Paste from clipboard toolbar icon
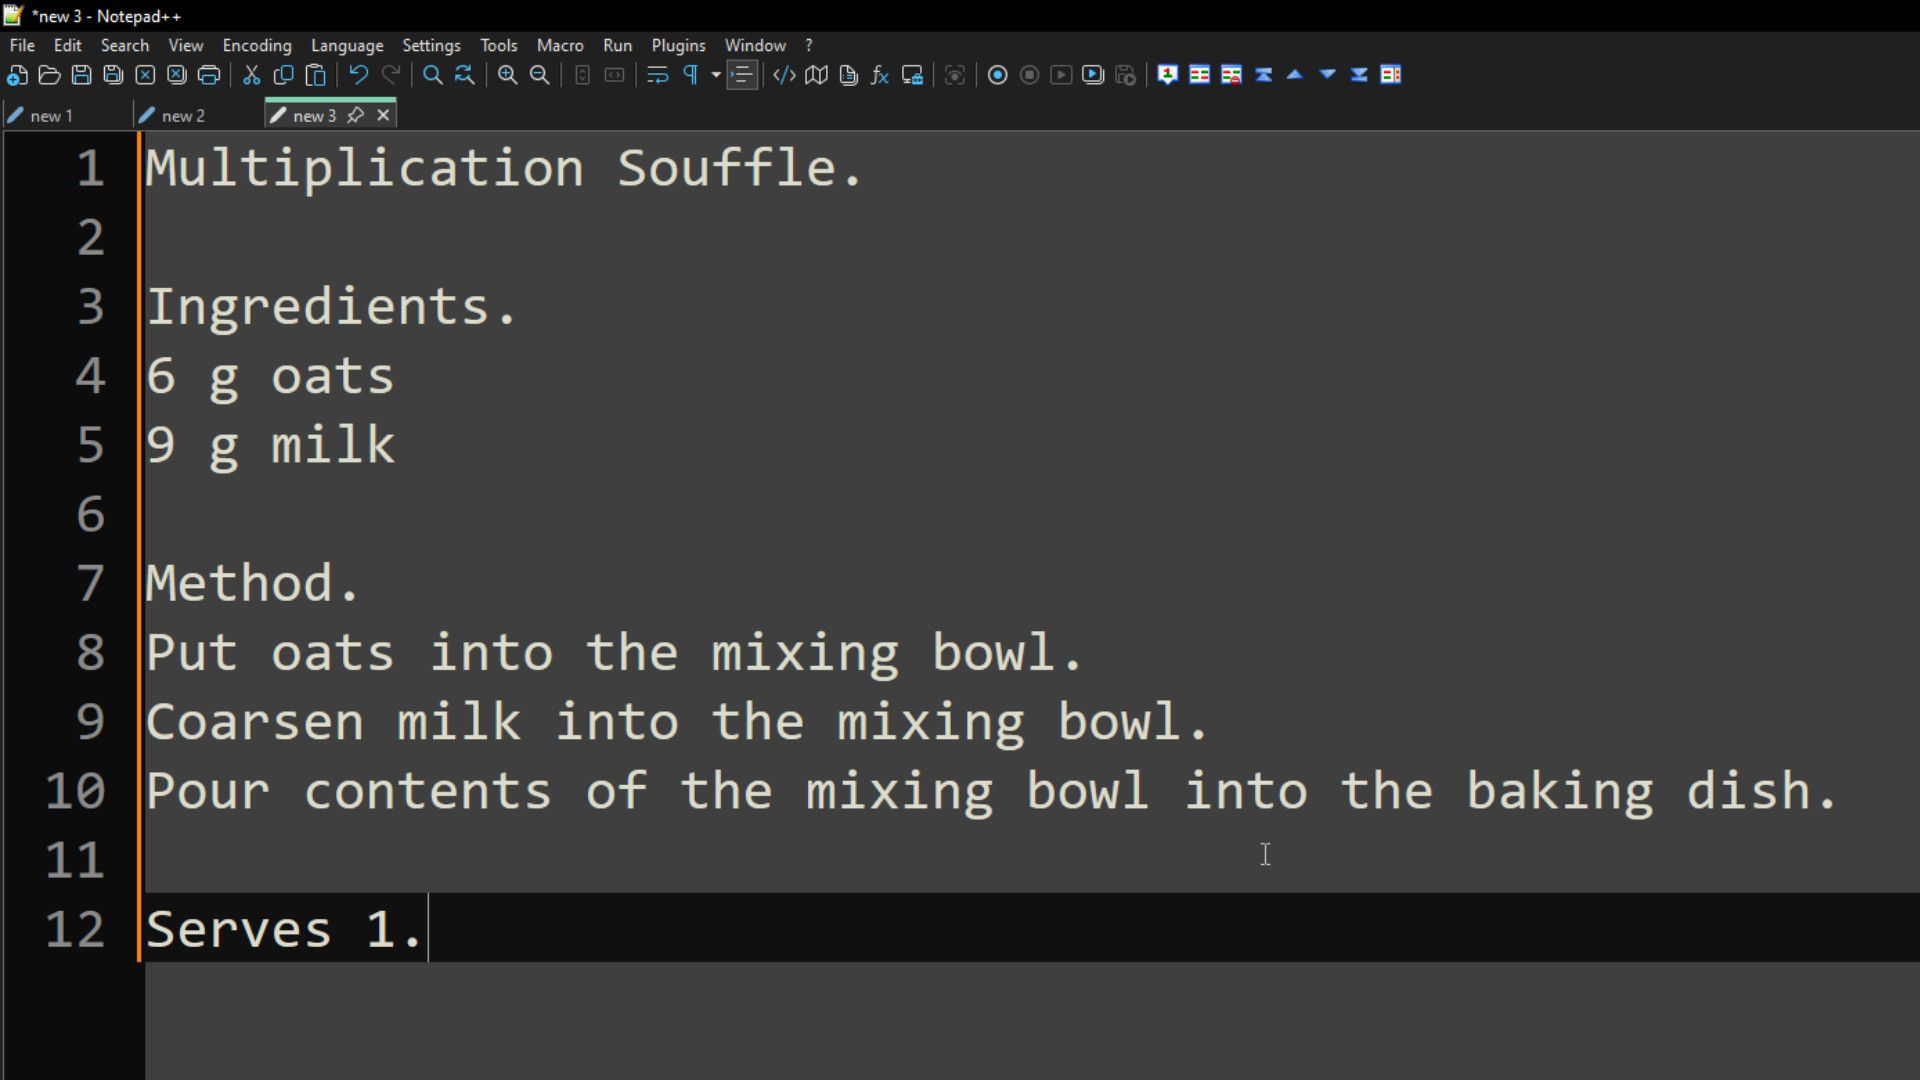The width and height of the screenshot is (1920, 1080). [315, 75]
